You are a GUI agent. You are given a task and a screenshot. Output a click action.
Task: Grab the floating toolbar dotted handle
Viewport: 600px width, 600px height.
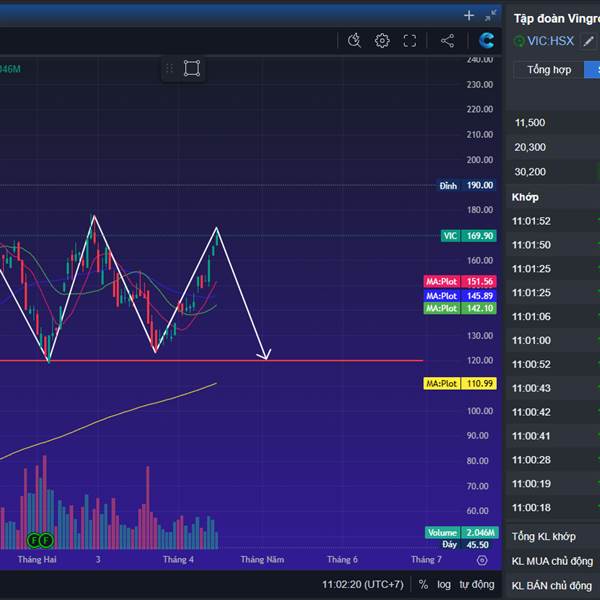tap(169, 68)
